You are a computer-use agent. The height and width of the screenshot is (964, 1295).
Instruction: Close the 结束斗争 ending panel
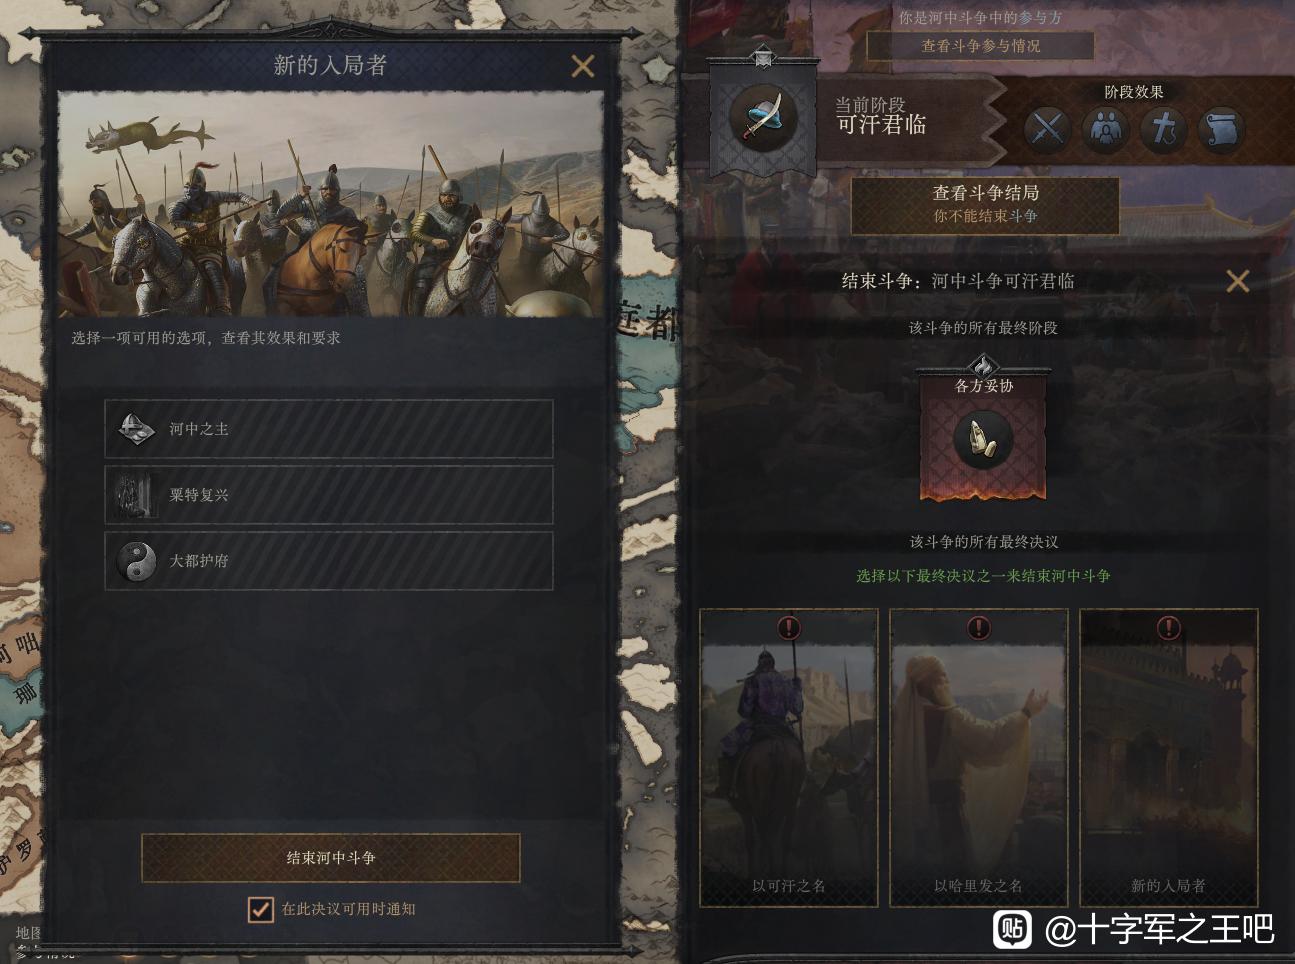[x=1238, y=281]
